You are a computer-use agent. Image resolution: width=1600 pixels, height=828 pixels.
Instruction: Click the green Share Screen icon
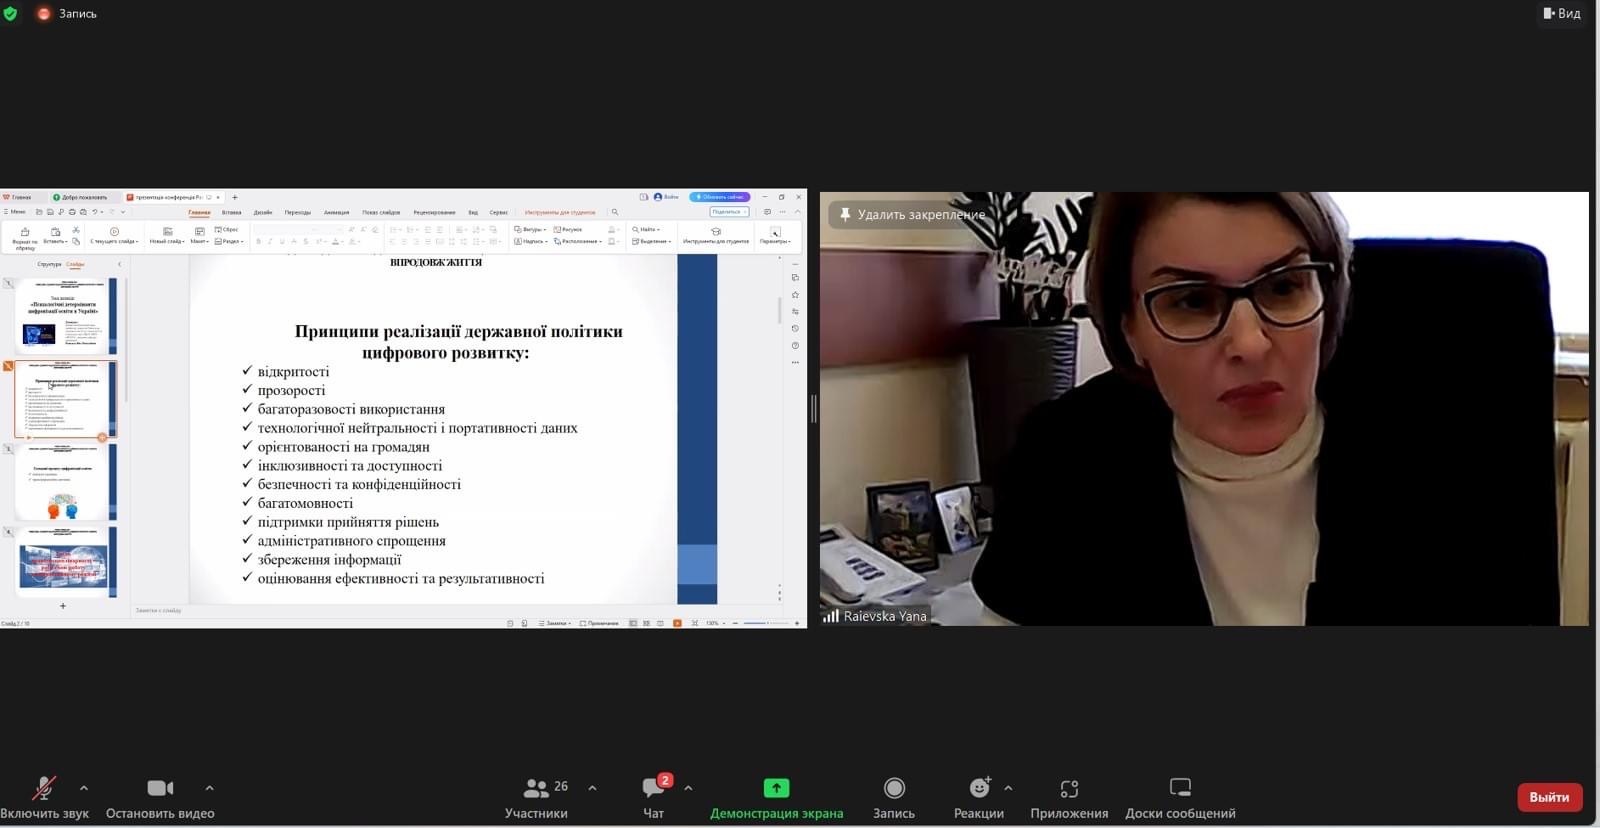(776, 788)
